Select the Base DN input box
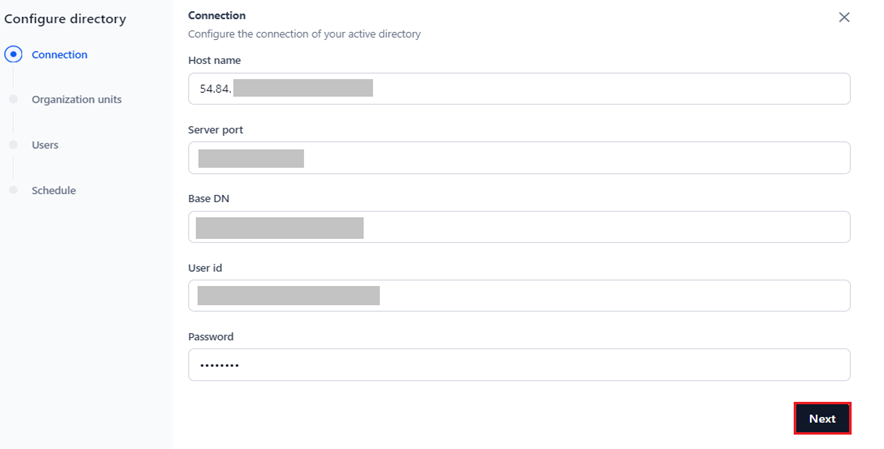The width and height of the screenshot is (884, 449). pyautogui.click(x=519, y=227)
